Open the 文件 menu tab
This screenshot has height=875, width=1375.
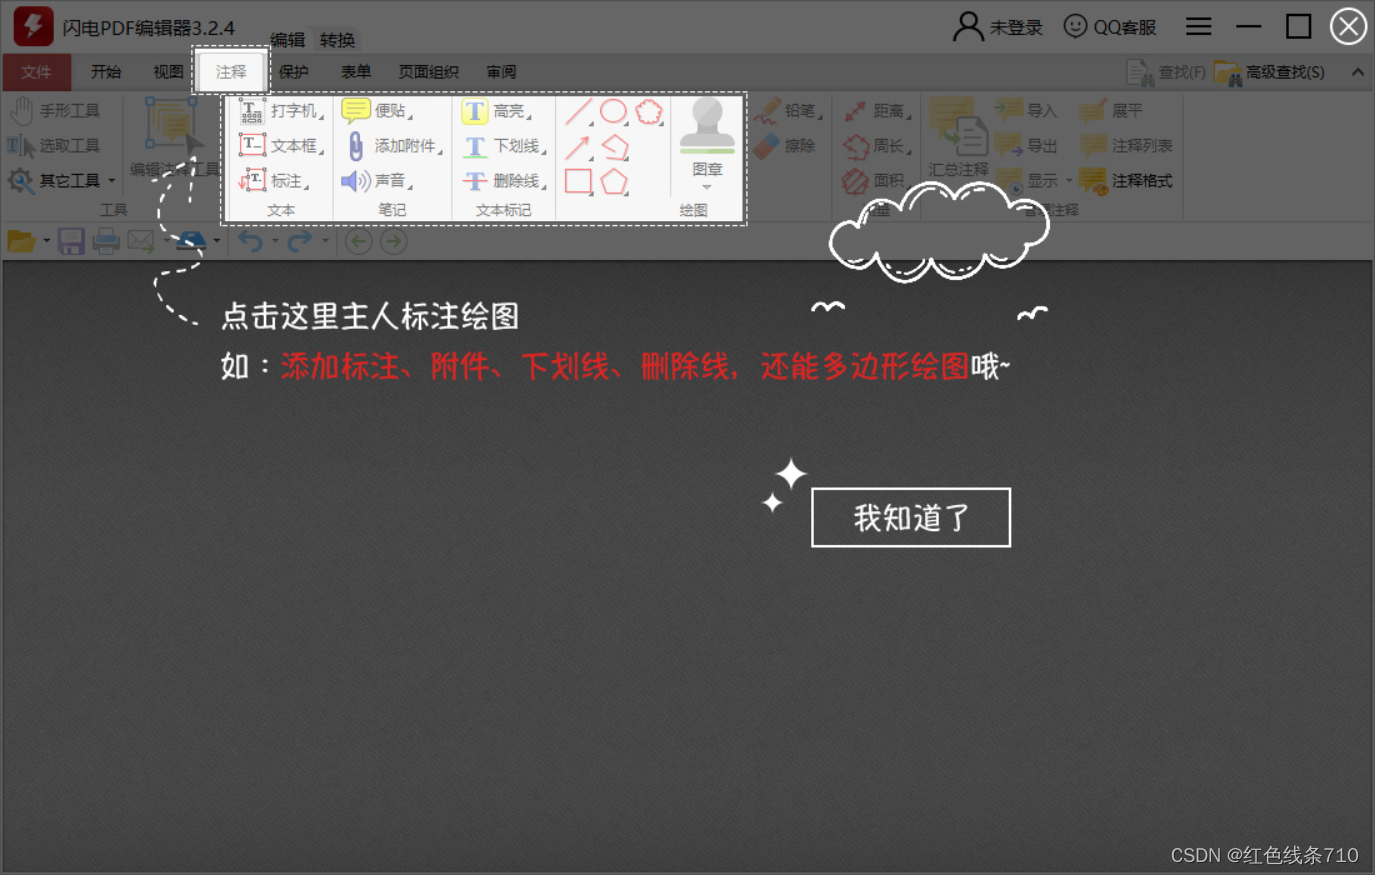coord(36,72)
